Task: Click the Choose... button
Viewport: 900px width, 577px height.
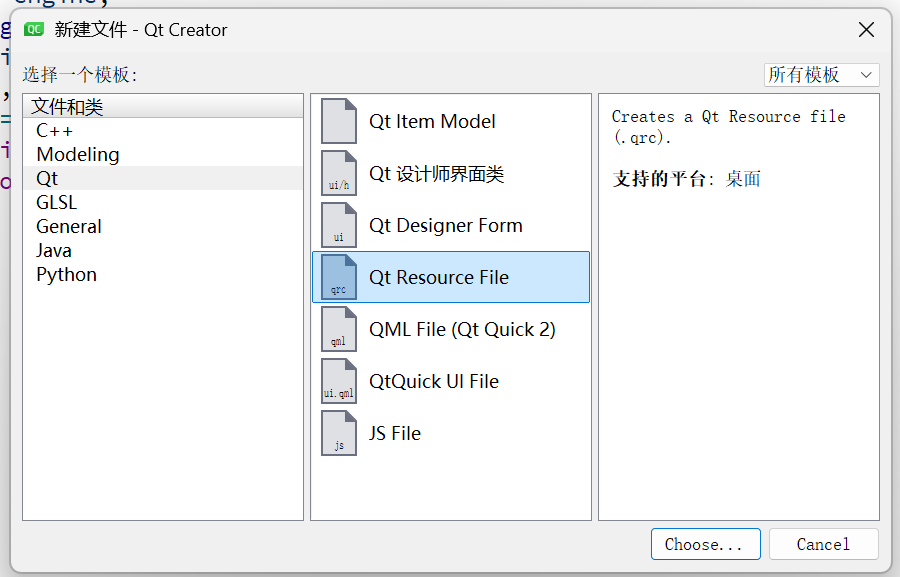Action: tap(705, 544)
